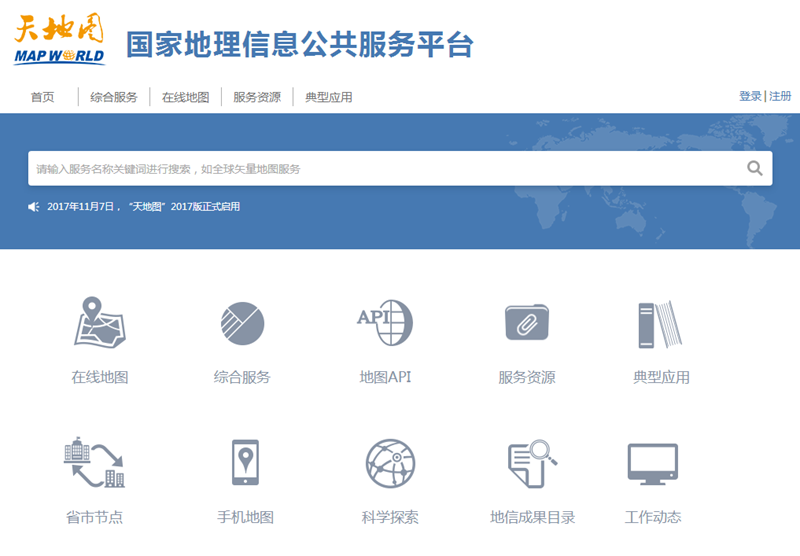800x556 pixels.
Task: Click the 科学探索 text label
Action: [x=390, y=517]
